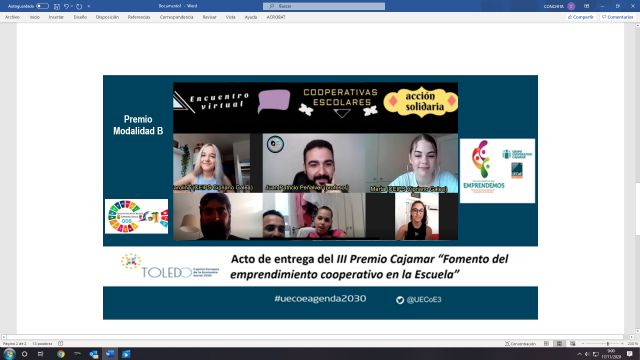Image resolution: width=640 pixels, height=360 pixels.
Task: Click the Buscar search box
Action: tap(324, 6)
